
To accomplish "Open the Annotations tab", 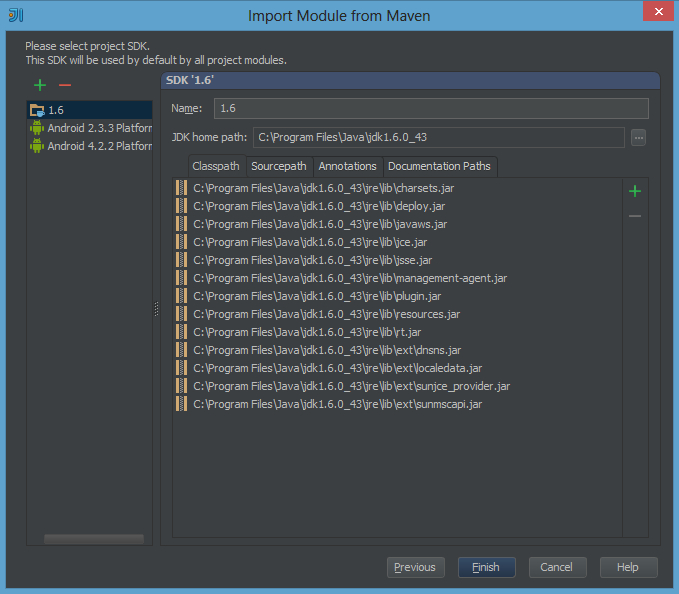I will coord(347,166).
